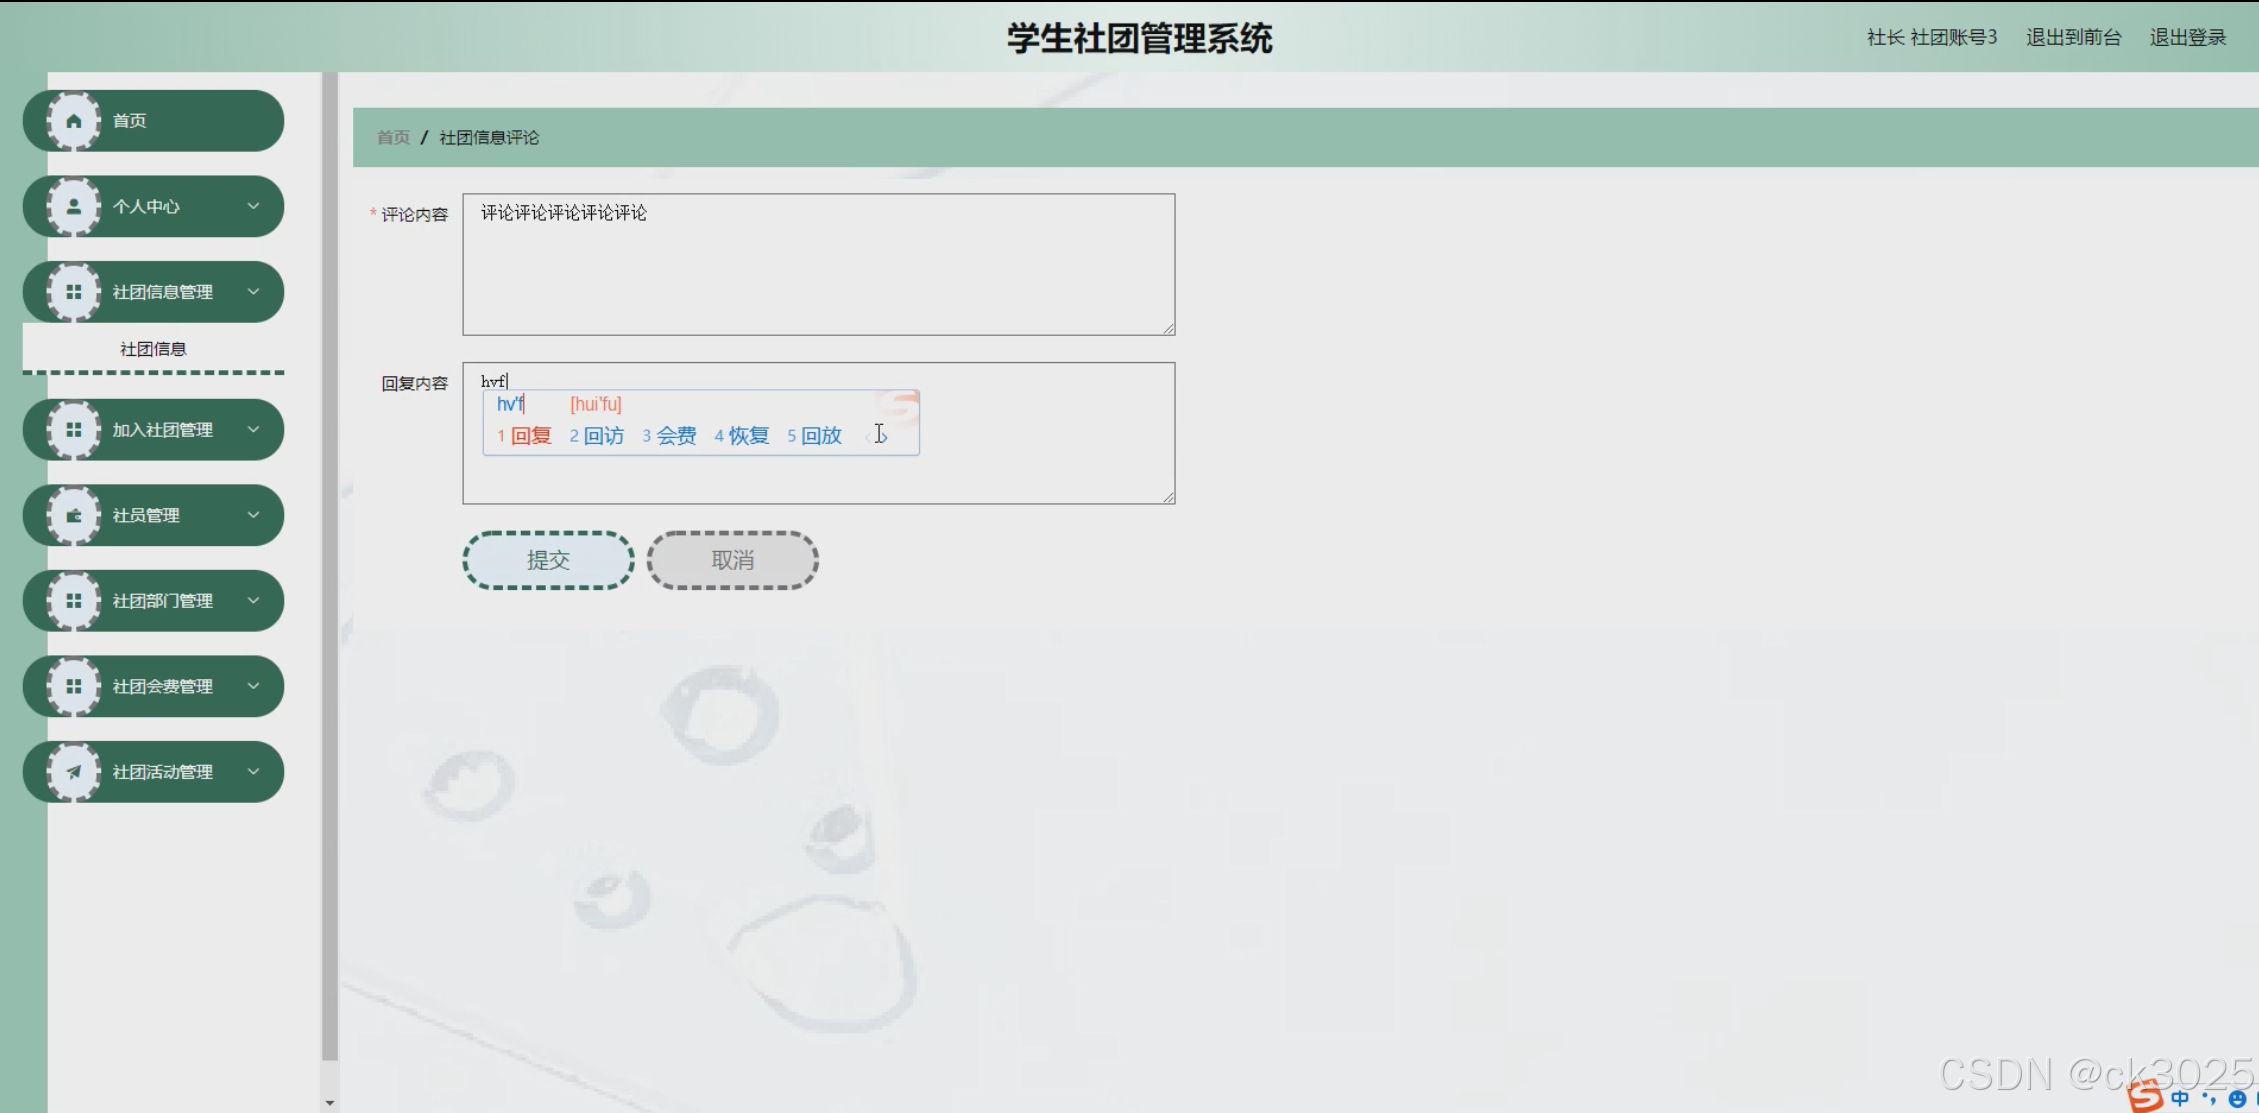Click the 社团信息管理 grid icon
Screen dimensions: 2259x1113
pyautogui.click(x=74, y=292)
